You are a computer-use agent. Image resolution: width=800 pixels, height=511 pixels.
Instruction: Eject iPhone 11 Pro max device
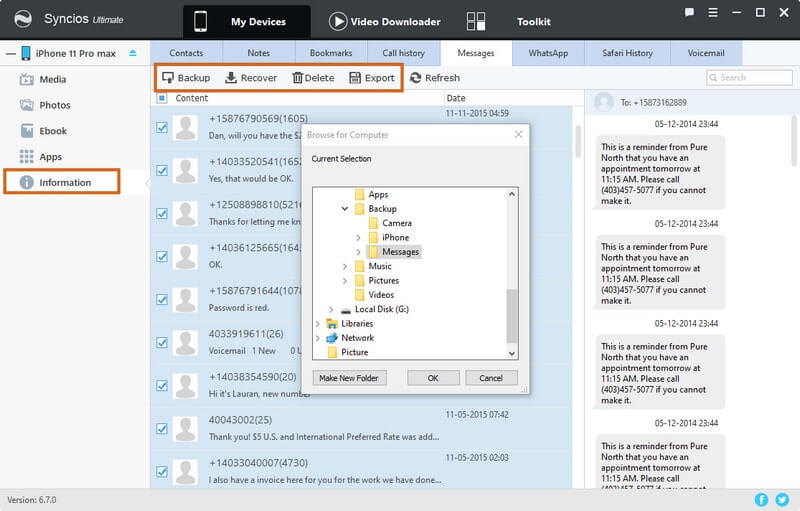pos(133,53)
